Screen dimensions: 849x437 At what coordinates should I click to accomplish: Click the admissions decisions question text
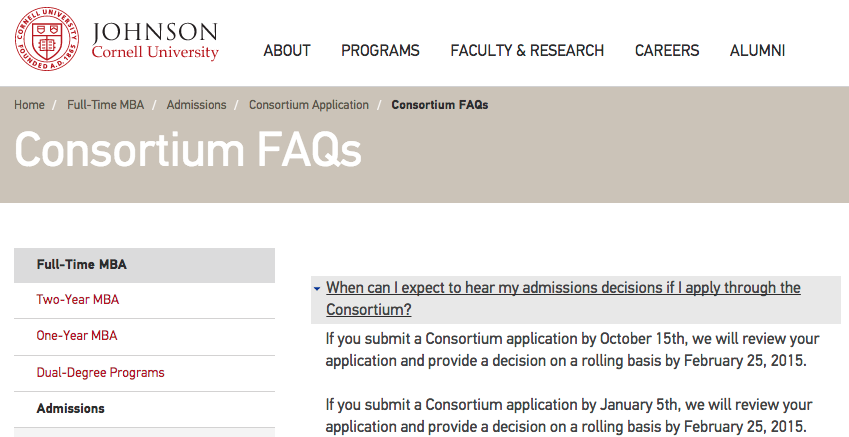click(563, 288)
